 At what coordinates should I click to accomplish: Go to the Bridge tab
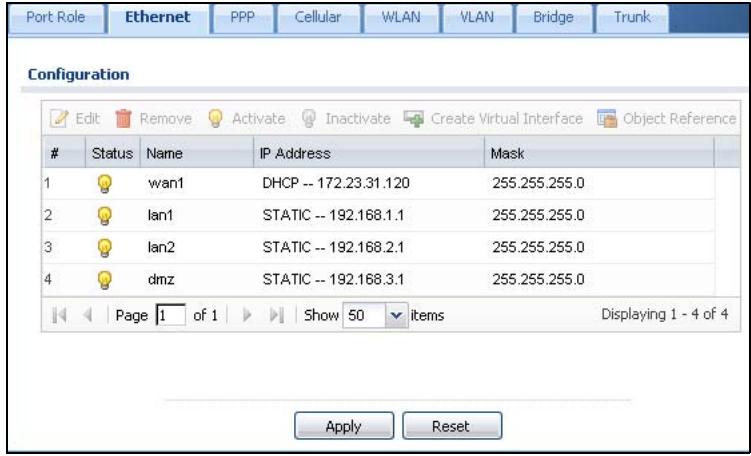coord(553,18)
